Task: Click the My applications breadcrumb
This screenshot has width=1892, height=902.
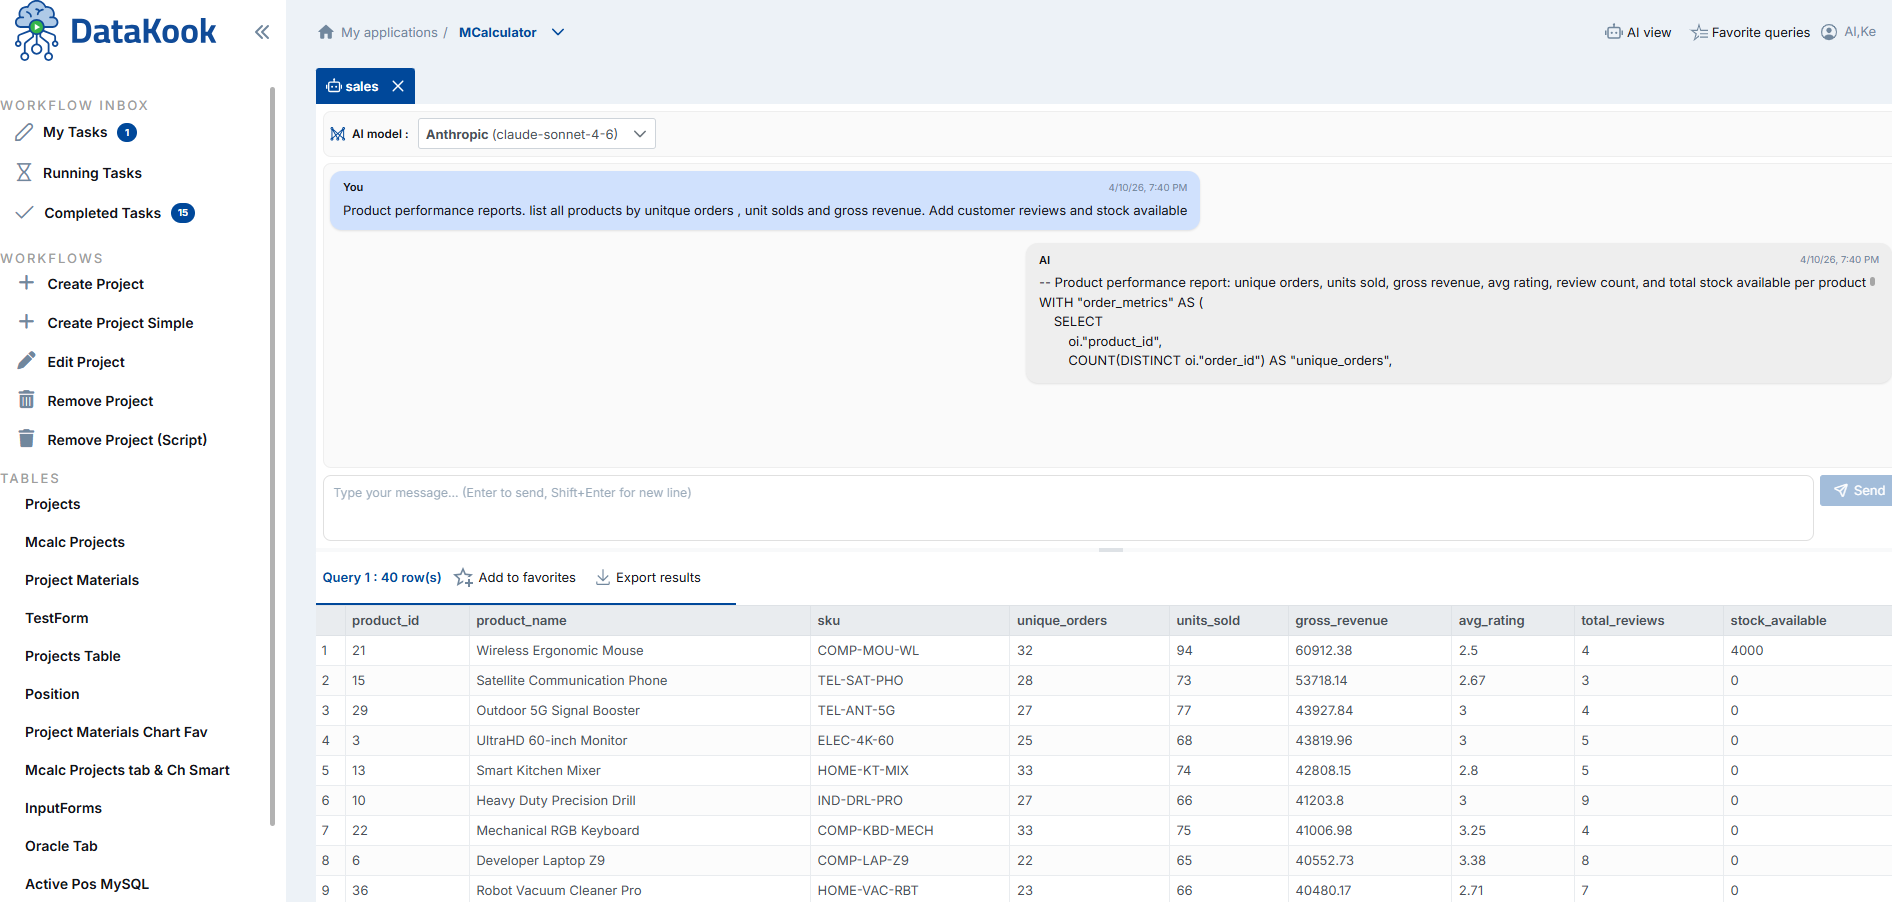Action: tap(389, 32)
